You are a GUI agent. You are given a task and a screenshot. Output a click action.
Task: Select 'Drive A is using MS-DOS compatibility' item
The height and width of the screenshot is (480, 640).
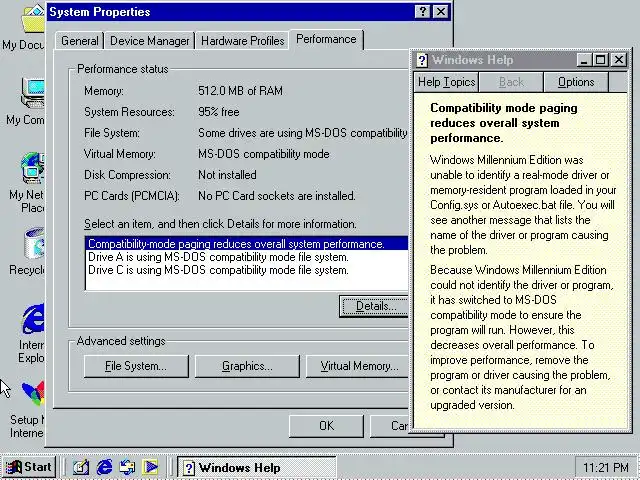(x=247, y=257)
